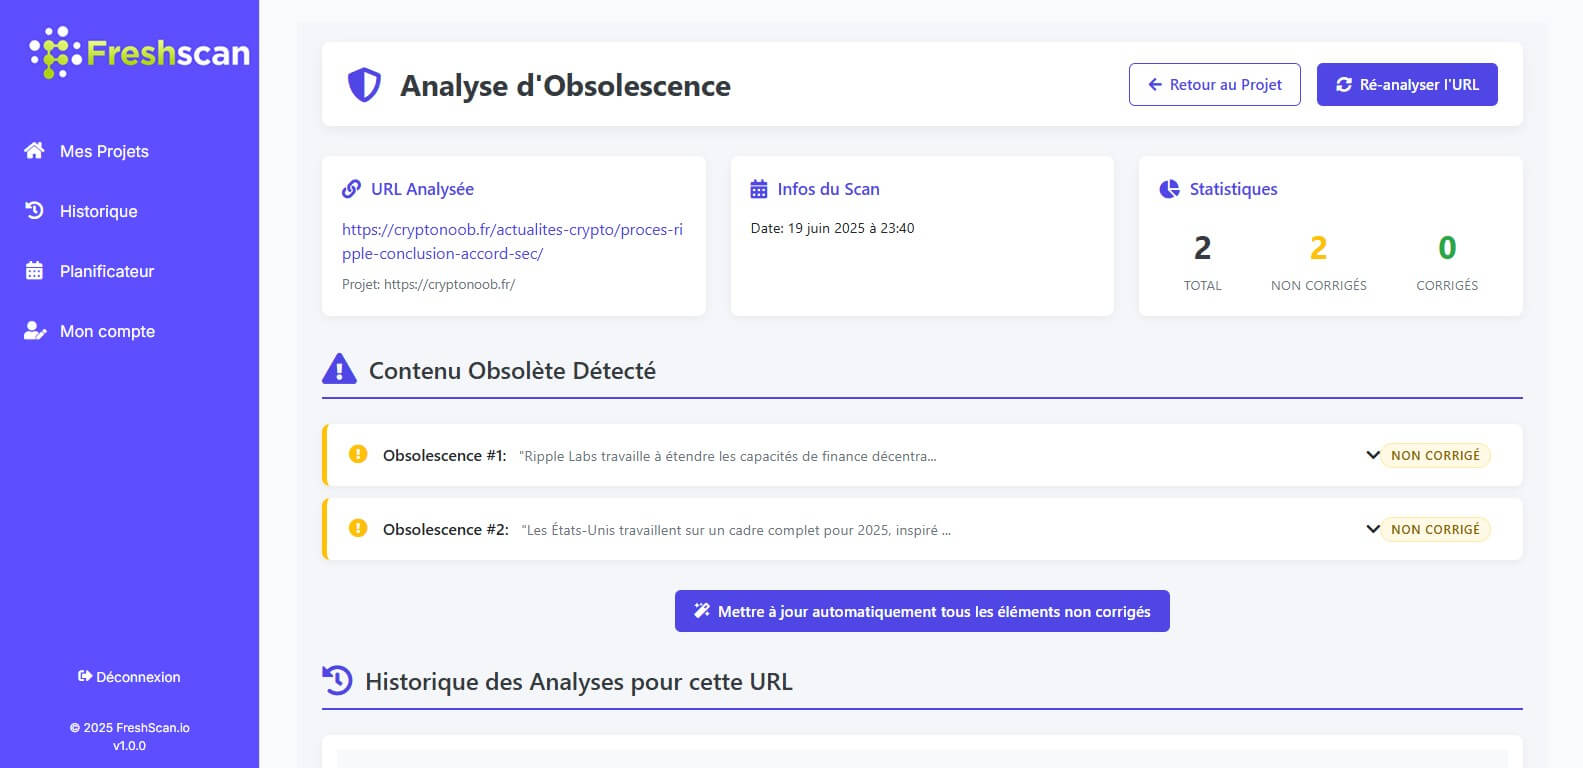The height and width of the screenshot is (768, 1583).
Task: Expand the Obsolescence #2 chevron
Action: [x=1372, y=529]
